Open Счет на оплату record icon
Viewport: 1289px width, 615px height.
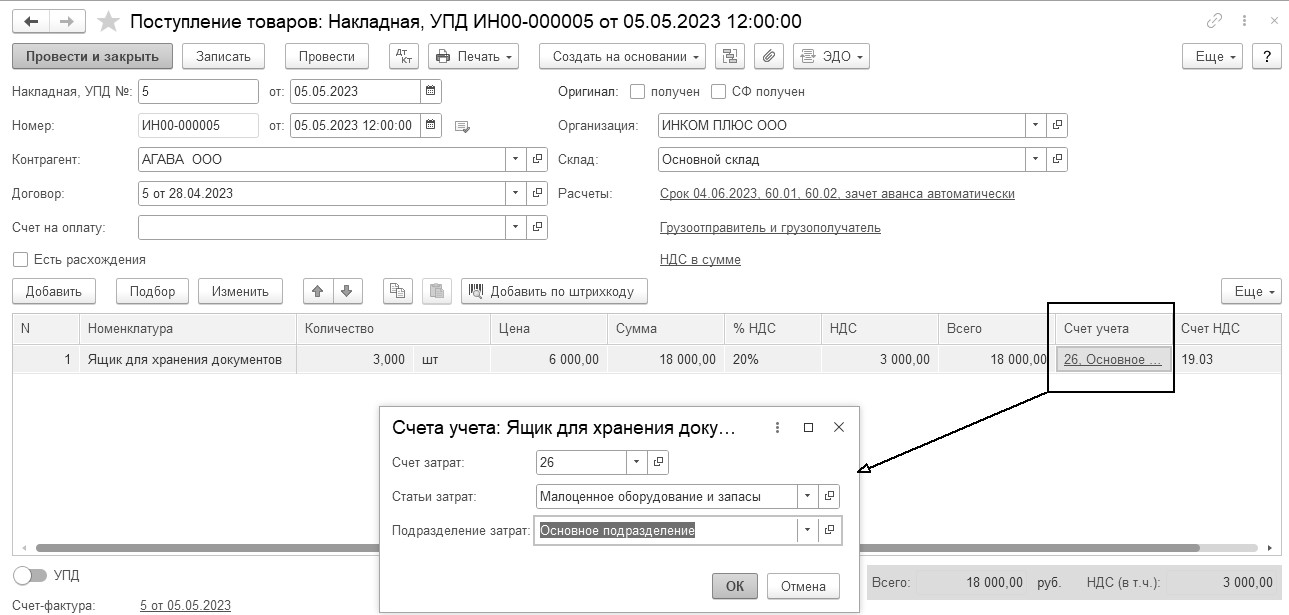(538, 227)
